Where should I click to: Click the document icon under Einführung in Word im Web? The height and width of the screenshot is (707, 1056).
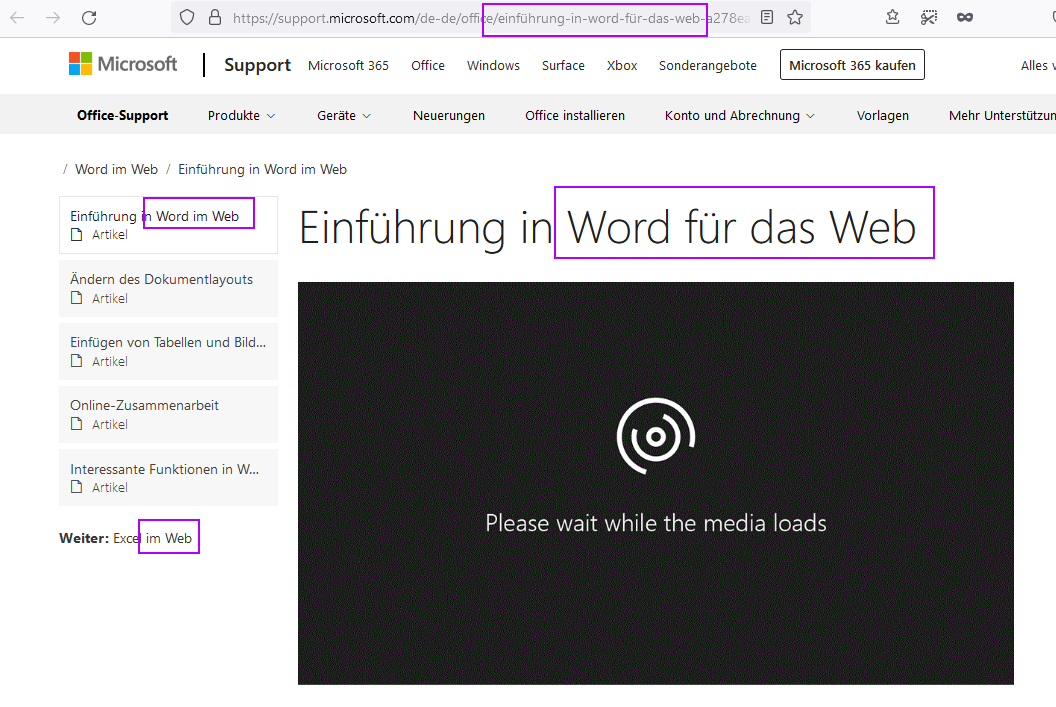point(77,234)
